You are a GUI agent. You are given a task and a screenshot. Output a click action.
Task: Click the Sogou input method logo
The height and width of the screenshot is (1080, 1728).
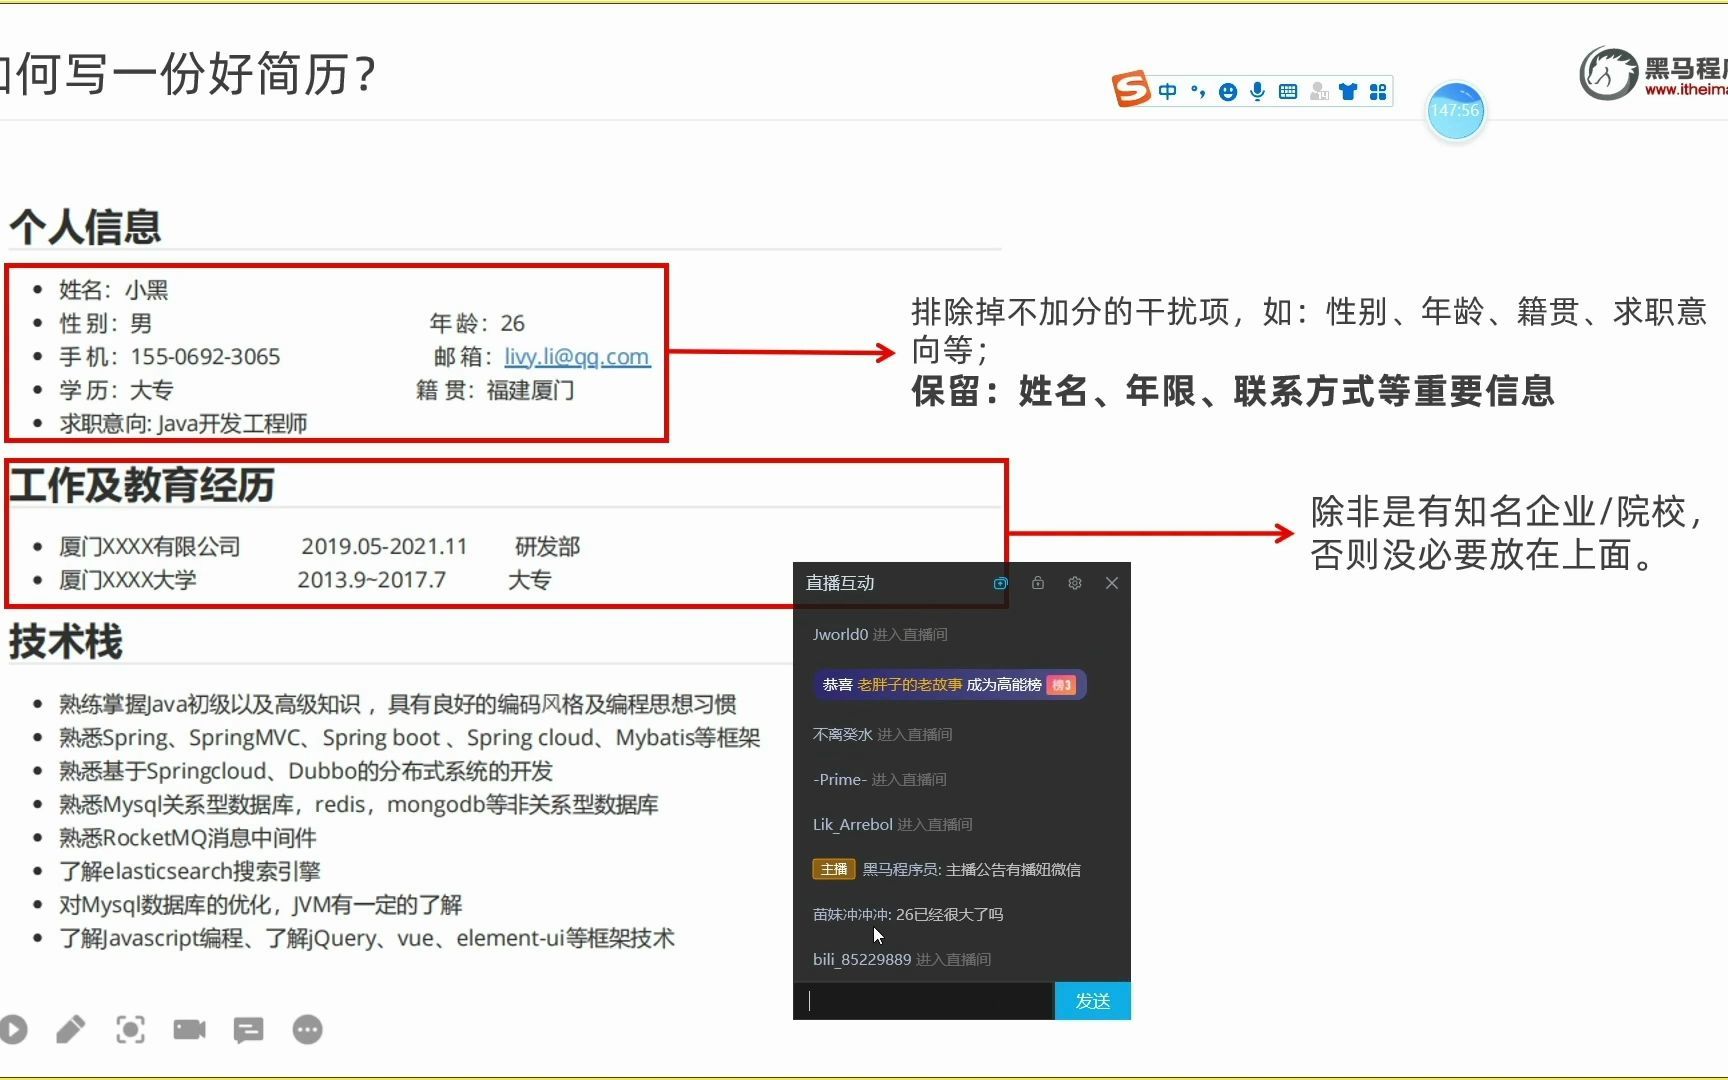tap(1132, 89)
